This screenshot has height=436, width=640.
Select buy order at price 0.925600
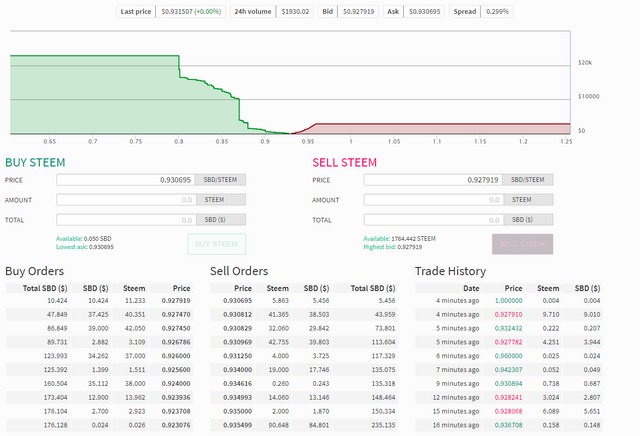(99, 370)
